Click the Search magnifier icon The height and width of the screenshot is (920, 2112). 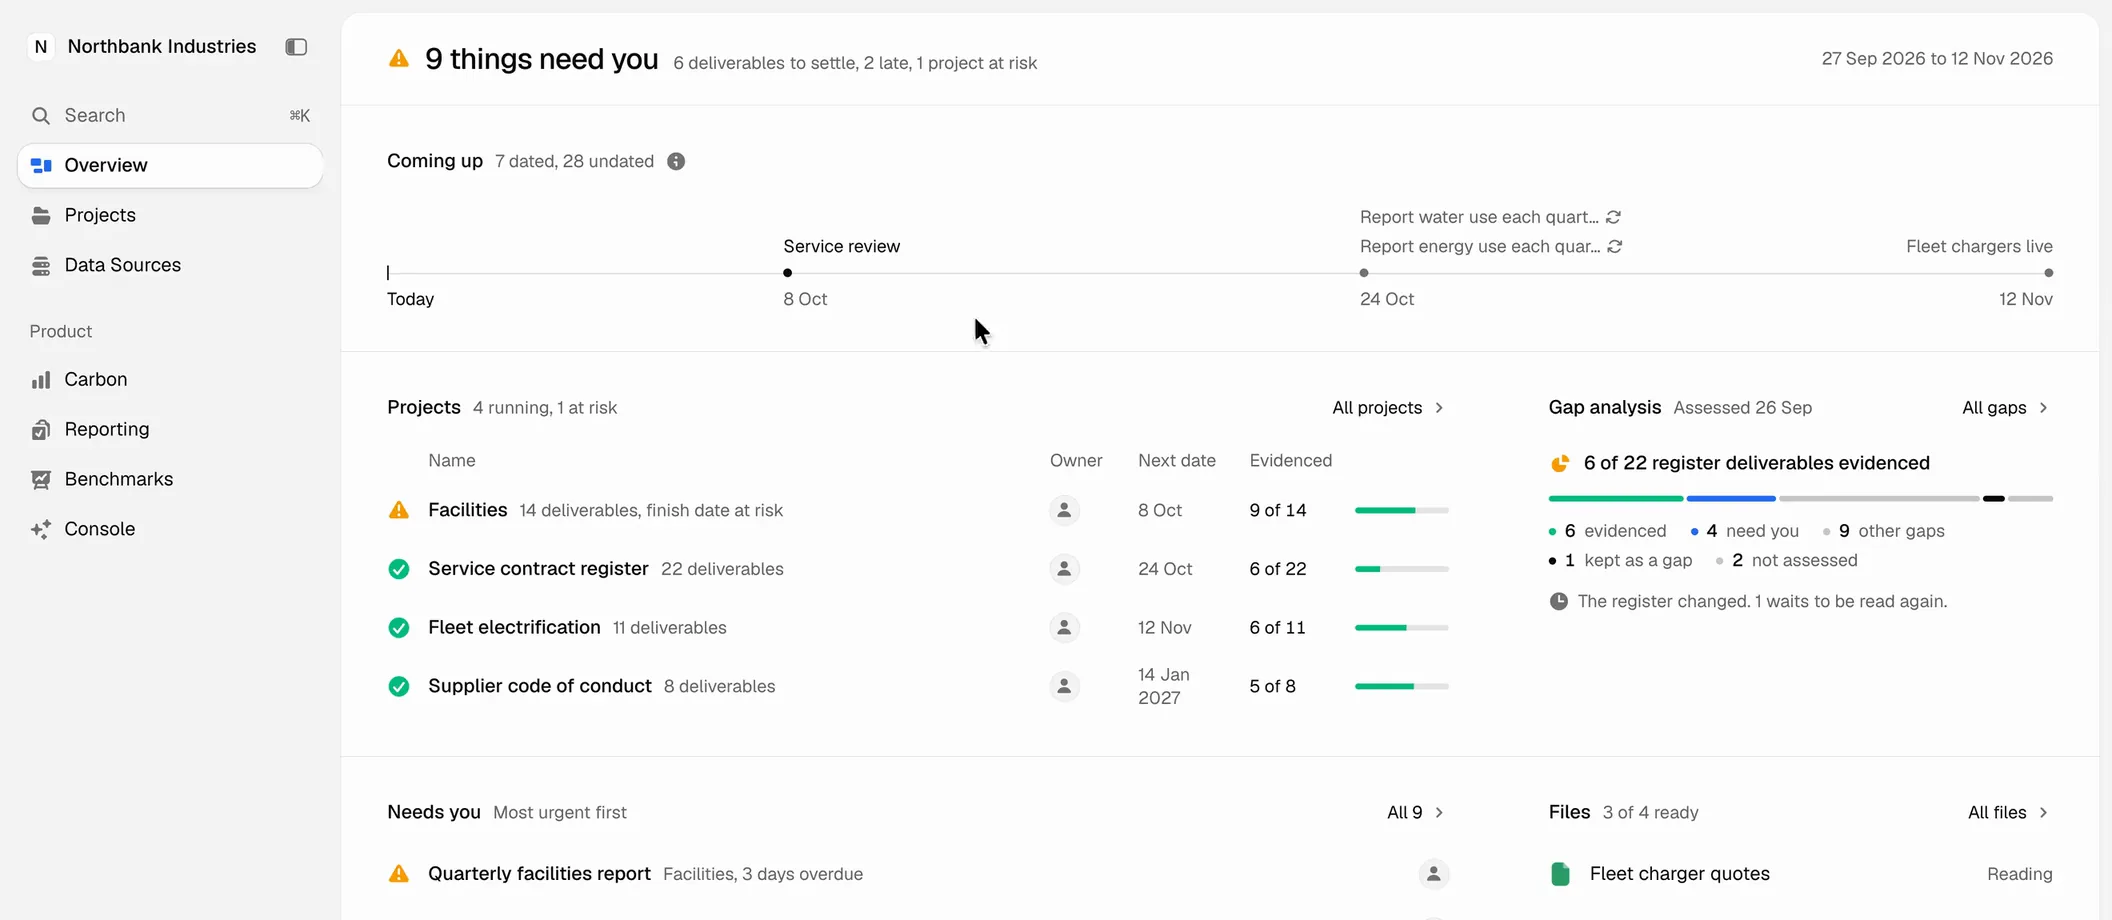click(x=41, y=115)
